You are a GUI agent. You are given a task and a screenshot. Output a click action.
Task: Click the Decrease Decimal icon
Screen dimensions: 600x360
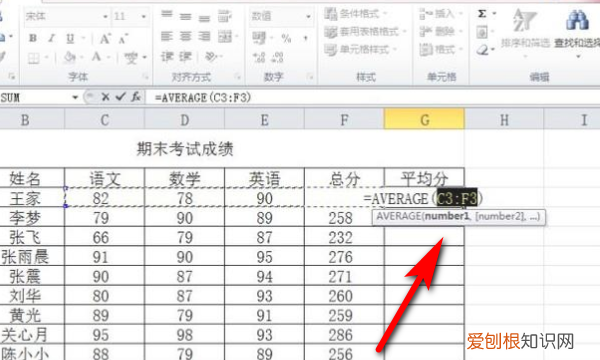[277, 57]
